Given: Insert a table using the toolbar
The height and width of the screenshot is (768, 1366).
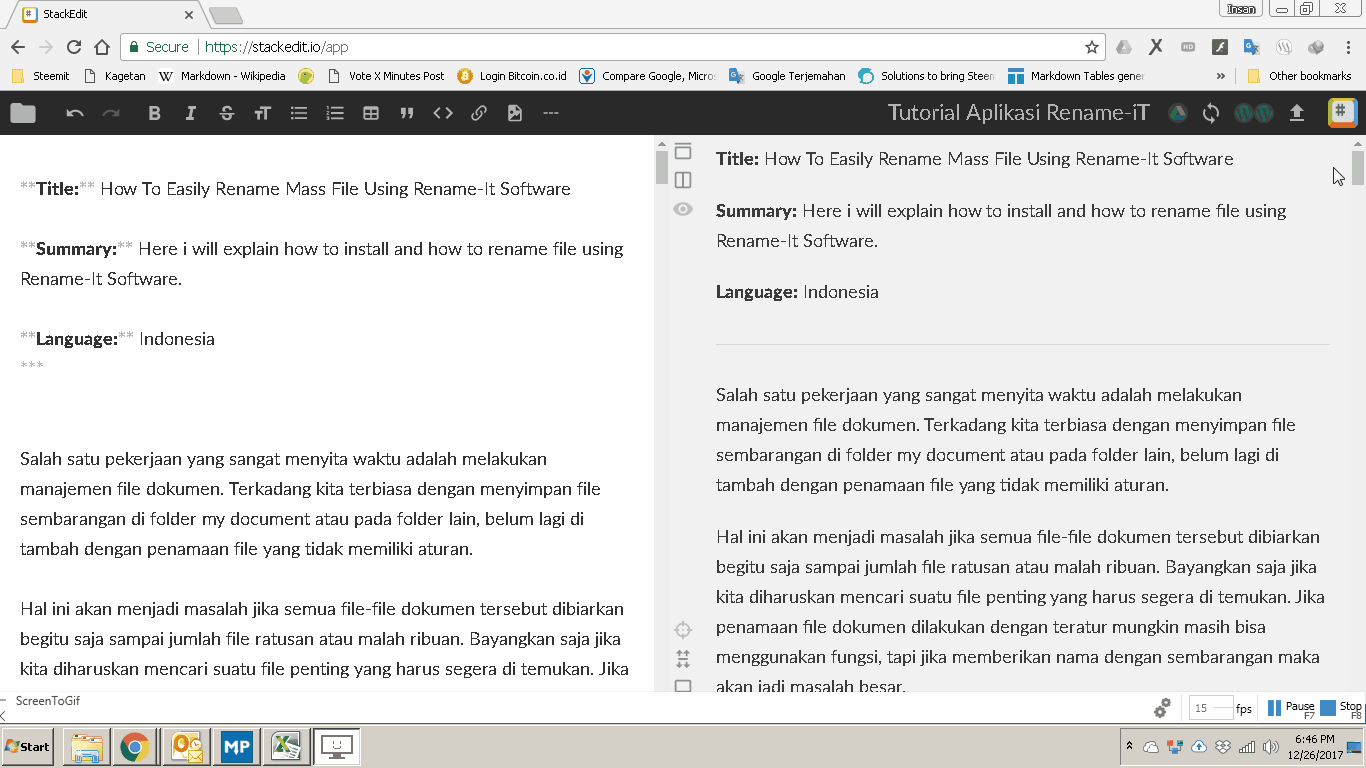Looking at the screenshot, I should point(371,113).
